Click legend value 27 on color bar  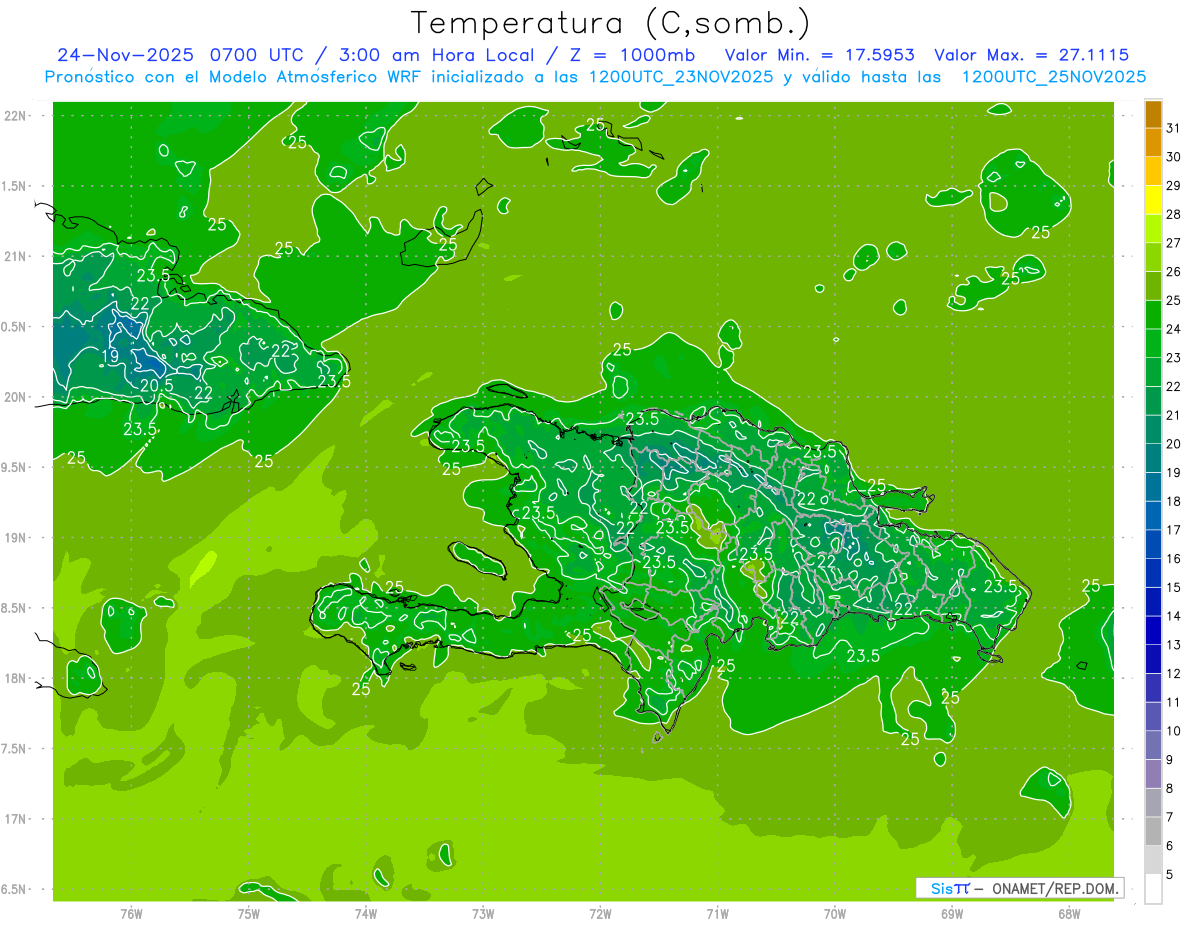click(1174, 243)
